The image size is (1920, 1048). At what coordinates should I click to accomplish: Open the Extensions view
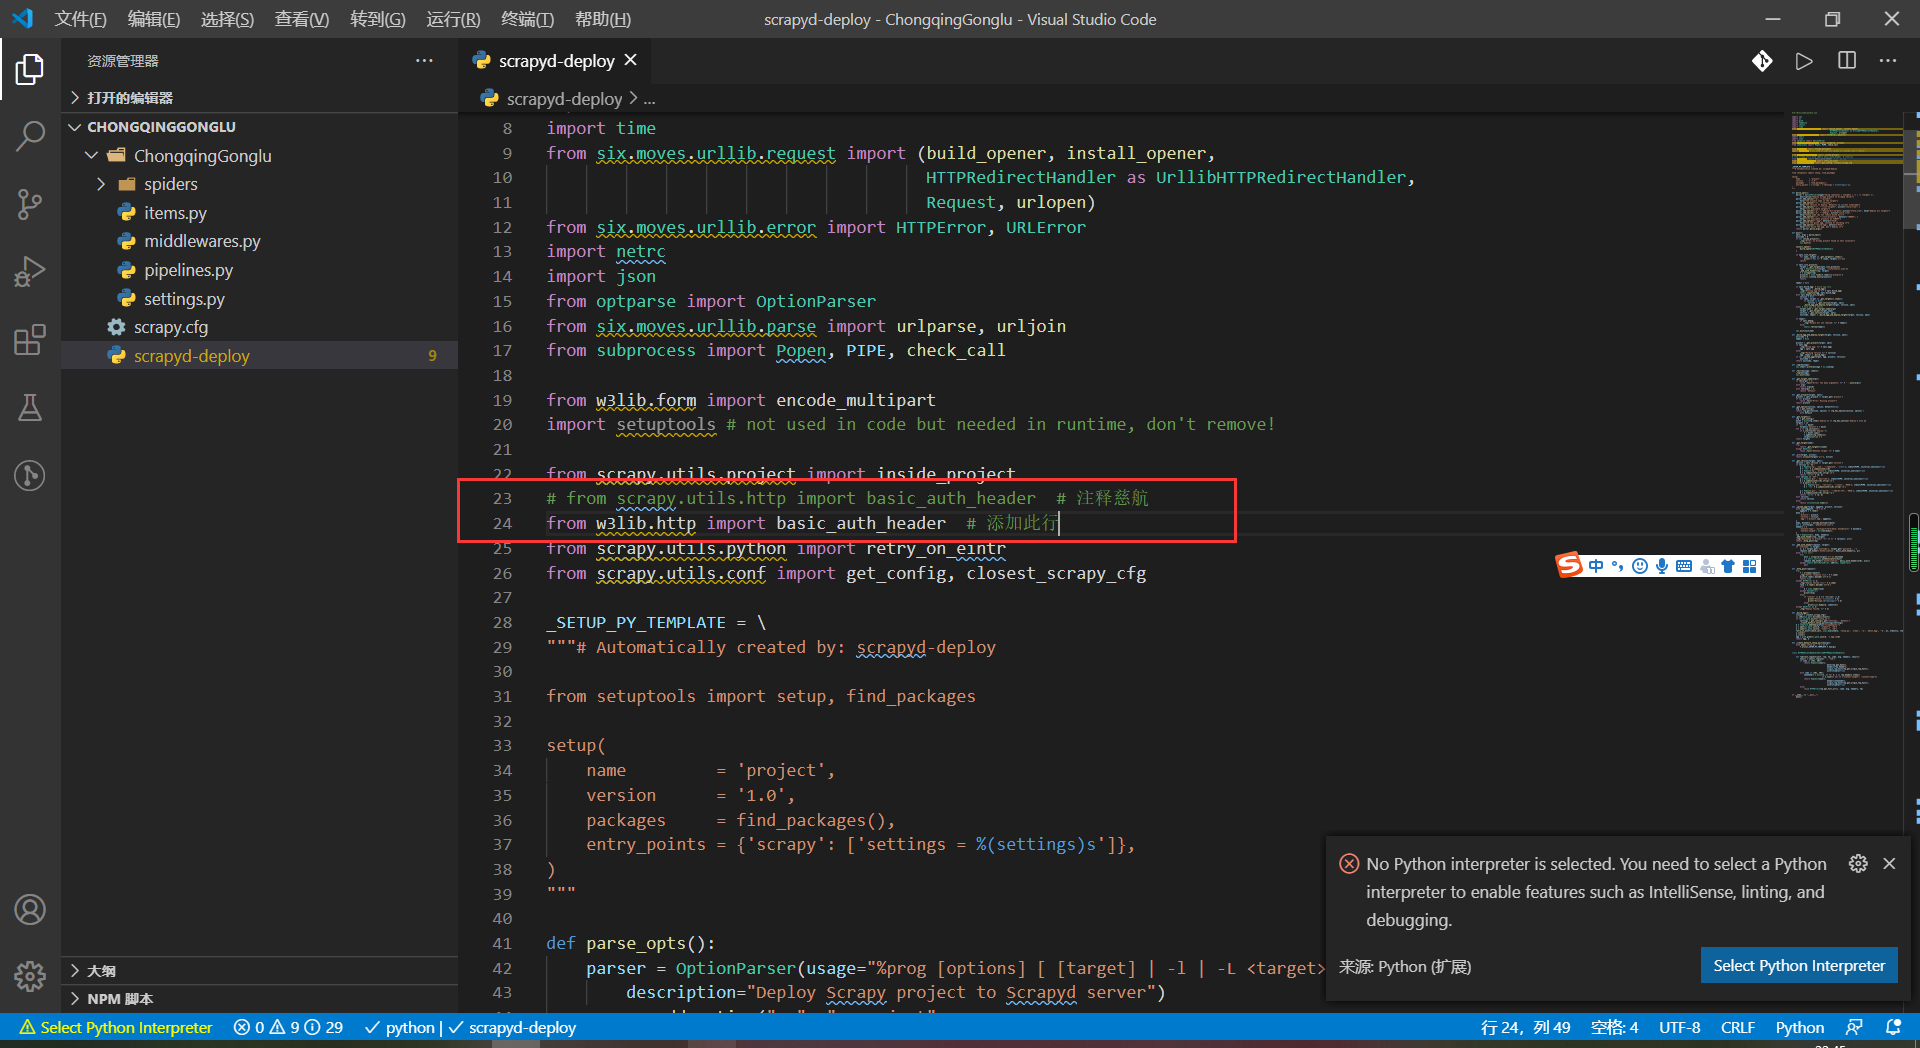tap(30, 340)
